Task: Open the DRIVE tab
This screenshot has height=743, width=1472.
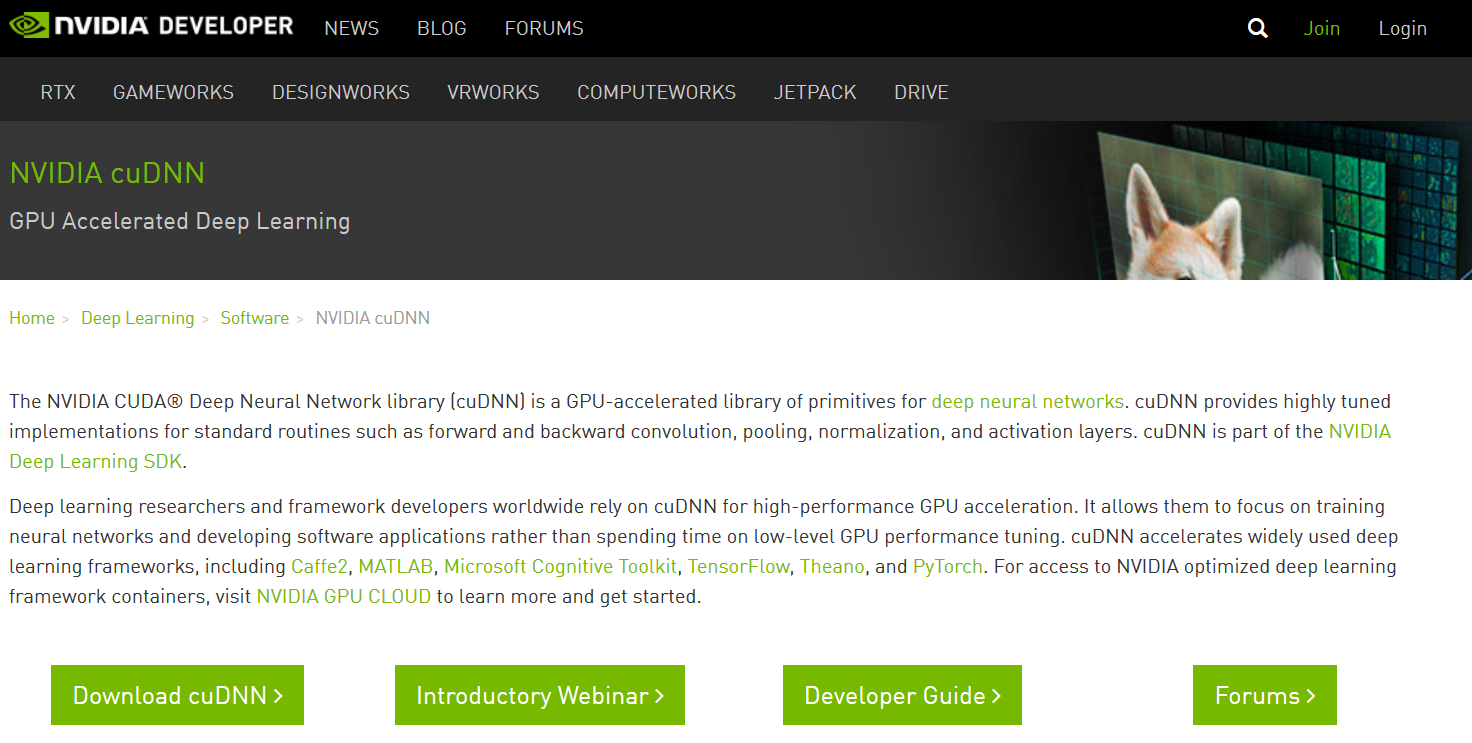Action: pyautogui.click(x=921, y=91)
